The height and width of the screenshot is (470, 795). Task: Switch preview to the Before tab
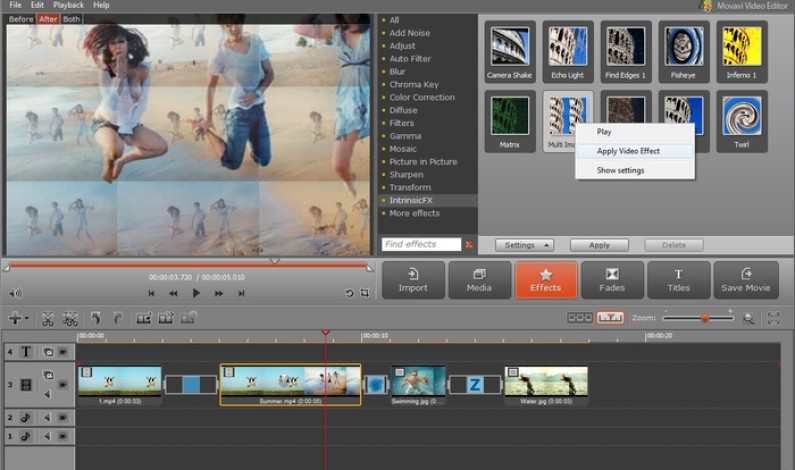coord(21,19)
